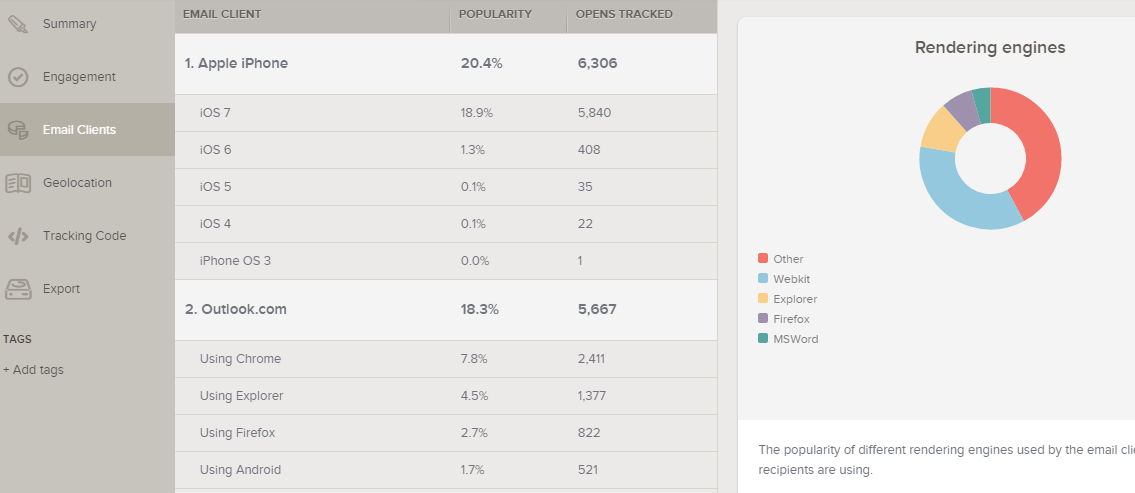Viewport: 1135px width, 493px height.
Task: Click the Geolocation map icon
Action: [x=17, y=182]
